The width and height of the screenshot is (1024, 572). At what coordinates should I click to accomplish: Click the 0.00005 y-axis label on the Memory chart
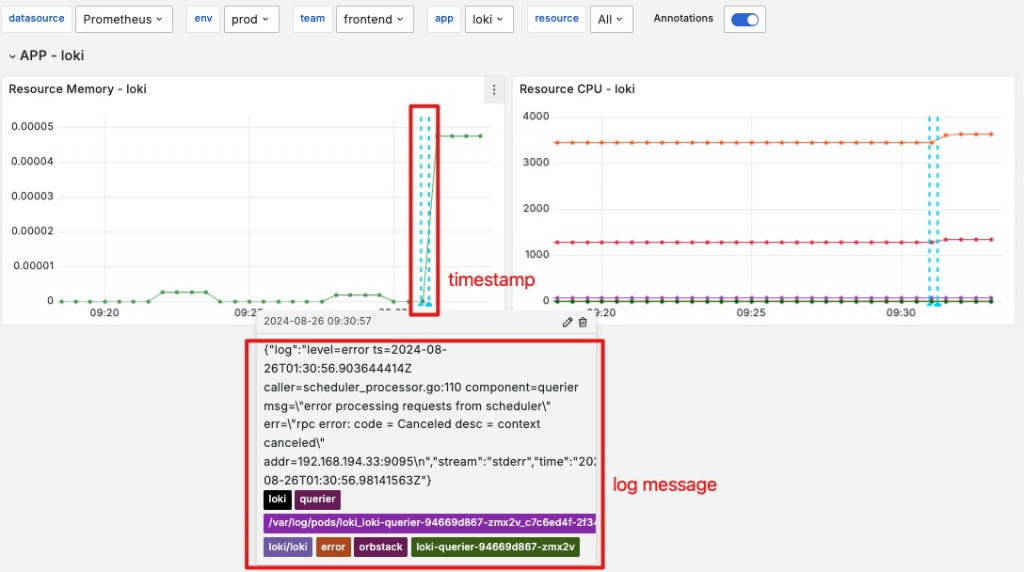pos(32,127)
